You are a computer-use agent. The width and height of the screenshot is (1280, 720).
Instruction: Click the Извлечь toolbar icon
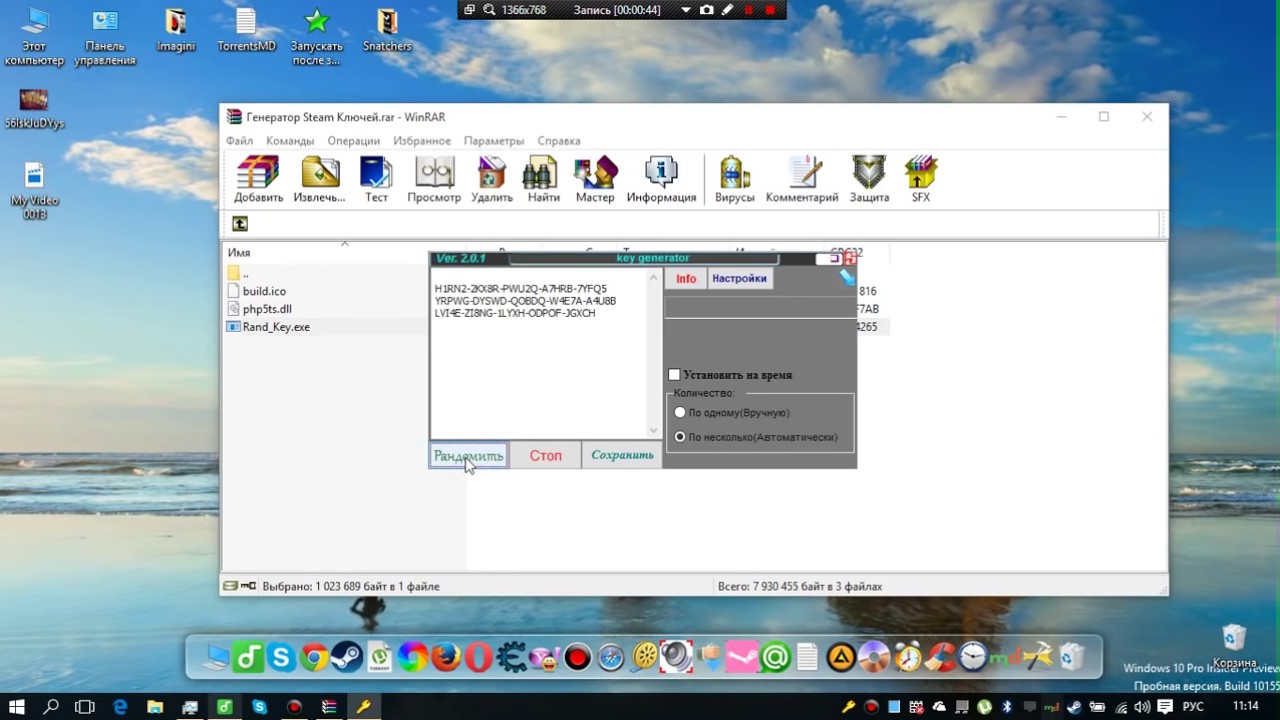tap(320, 180)
